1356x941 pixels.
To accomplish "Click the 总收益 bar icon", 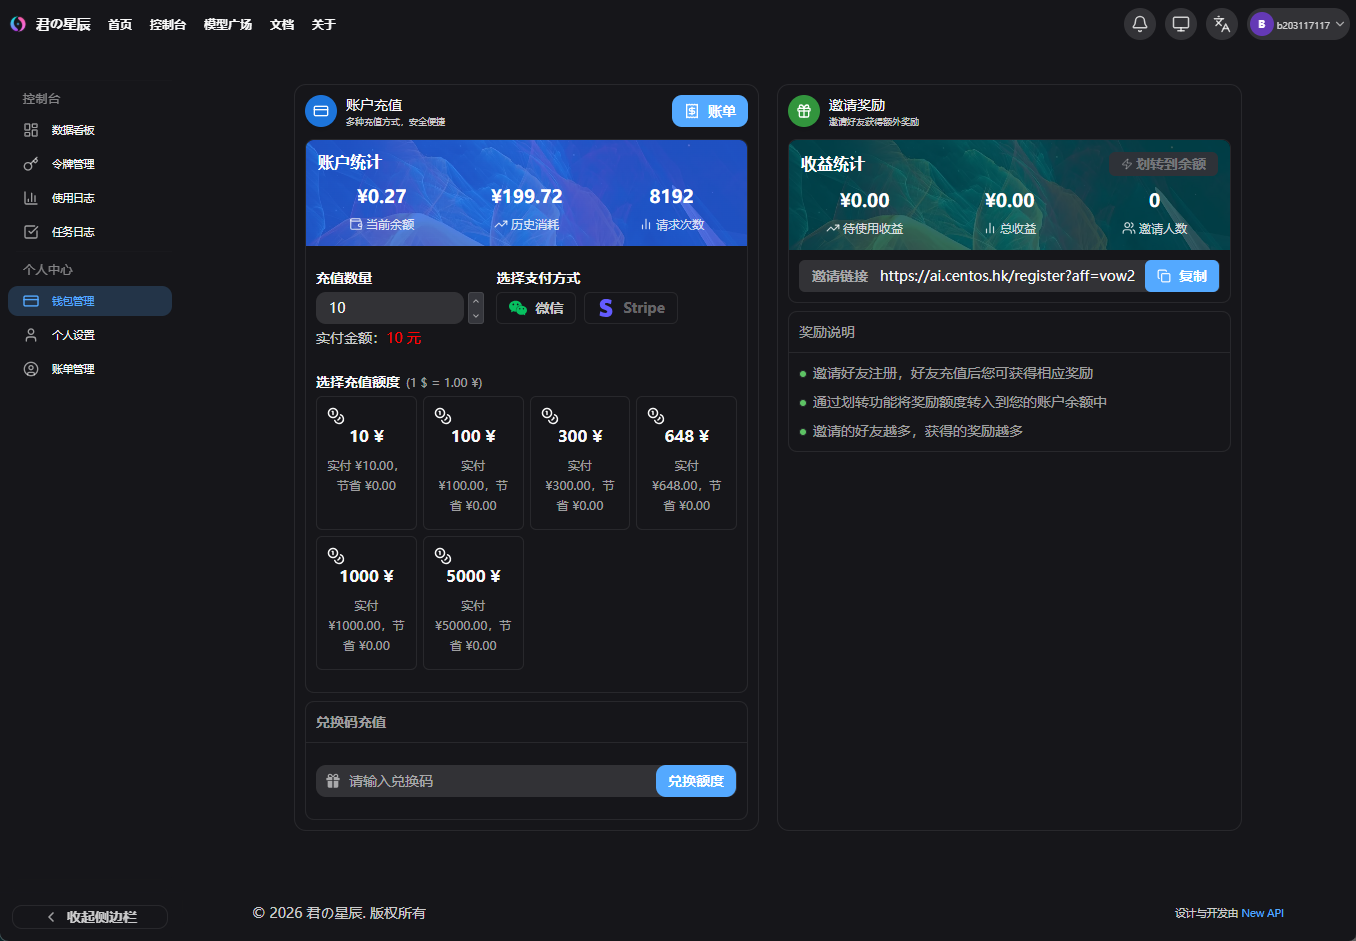I will [990, 229].
